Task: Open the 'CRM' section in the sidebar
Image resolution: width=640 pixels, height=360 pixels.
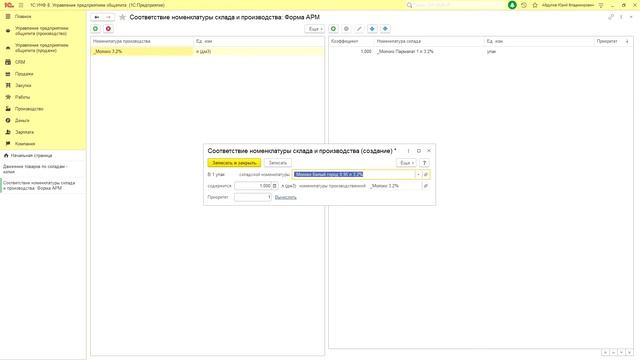Action: pos(20,62)
